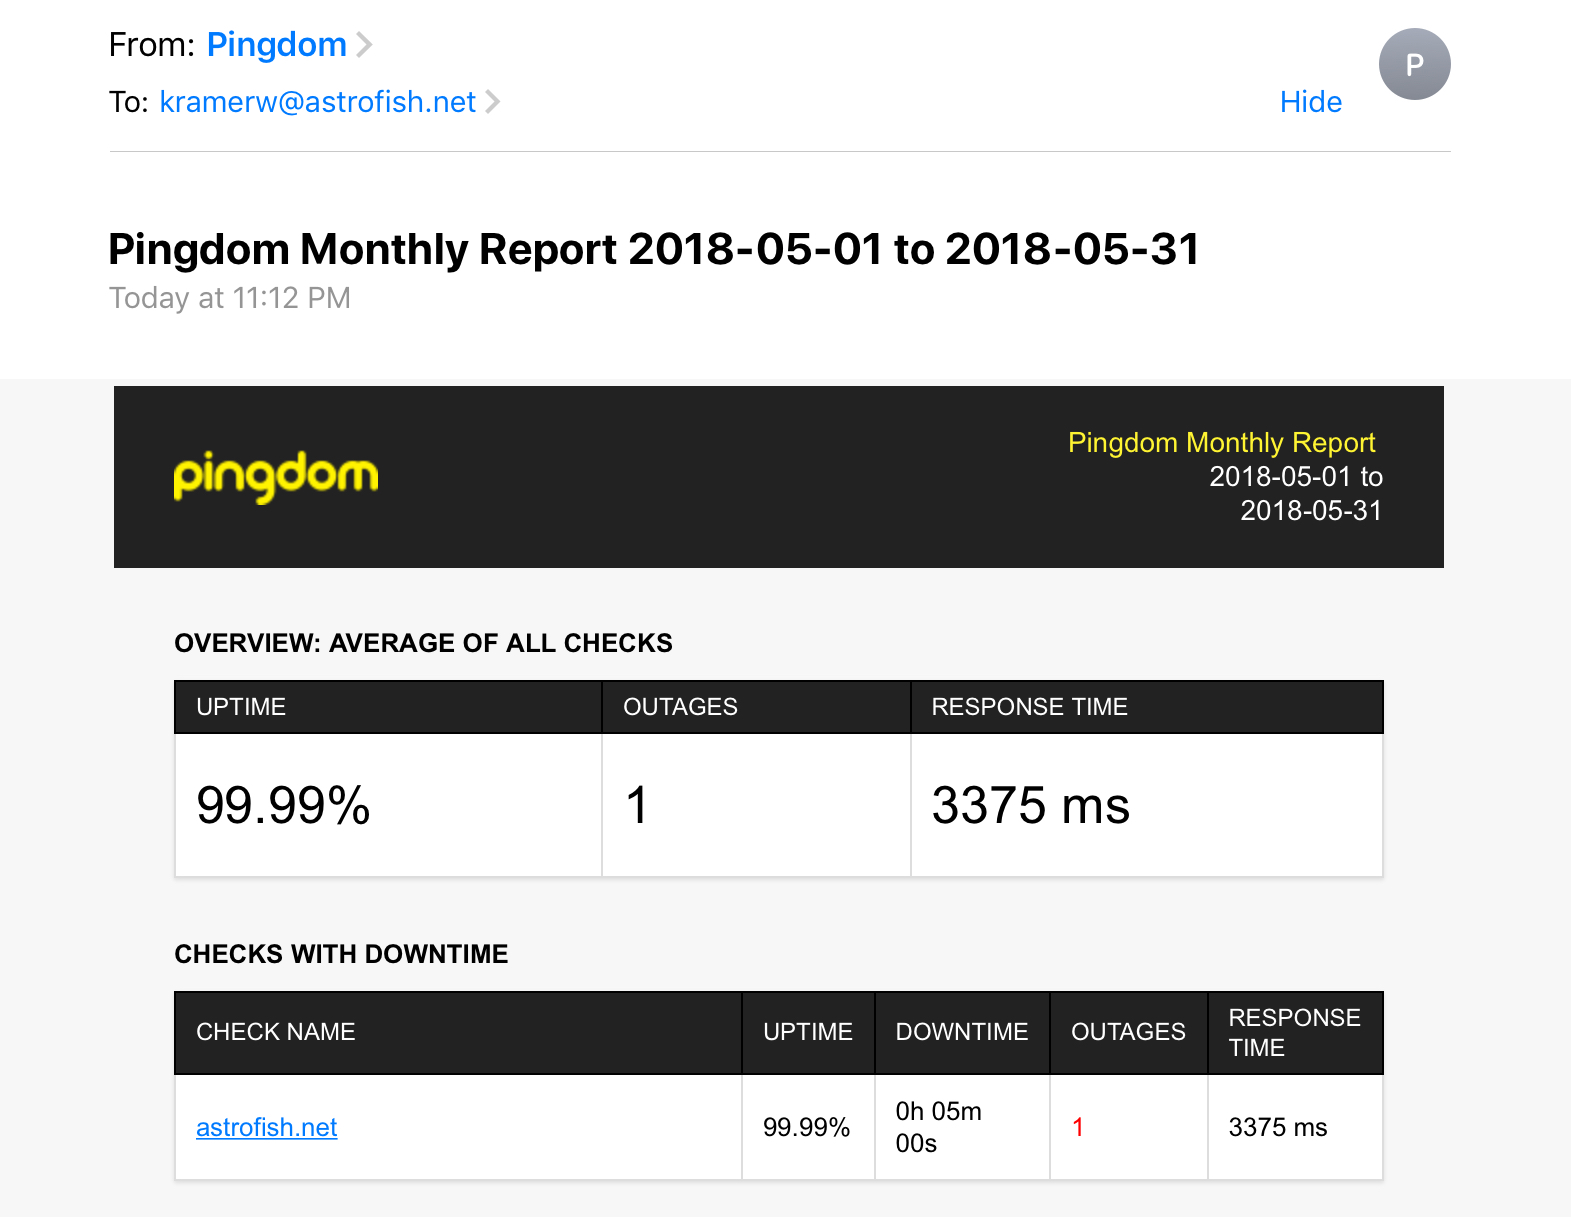The width and height of the screenshot is (1571, 1217).
Task: Select the red outages count for astrofish.net
Action: tap(1078, 1127)
